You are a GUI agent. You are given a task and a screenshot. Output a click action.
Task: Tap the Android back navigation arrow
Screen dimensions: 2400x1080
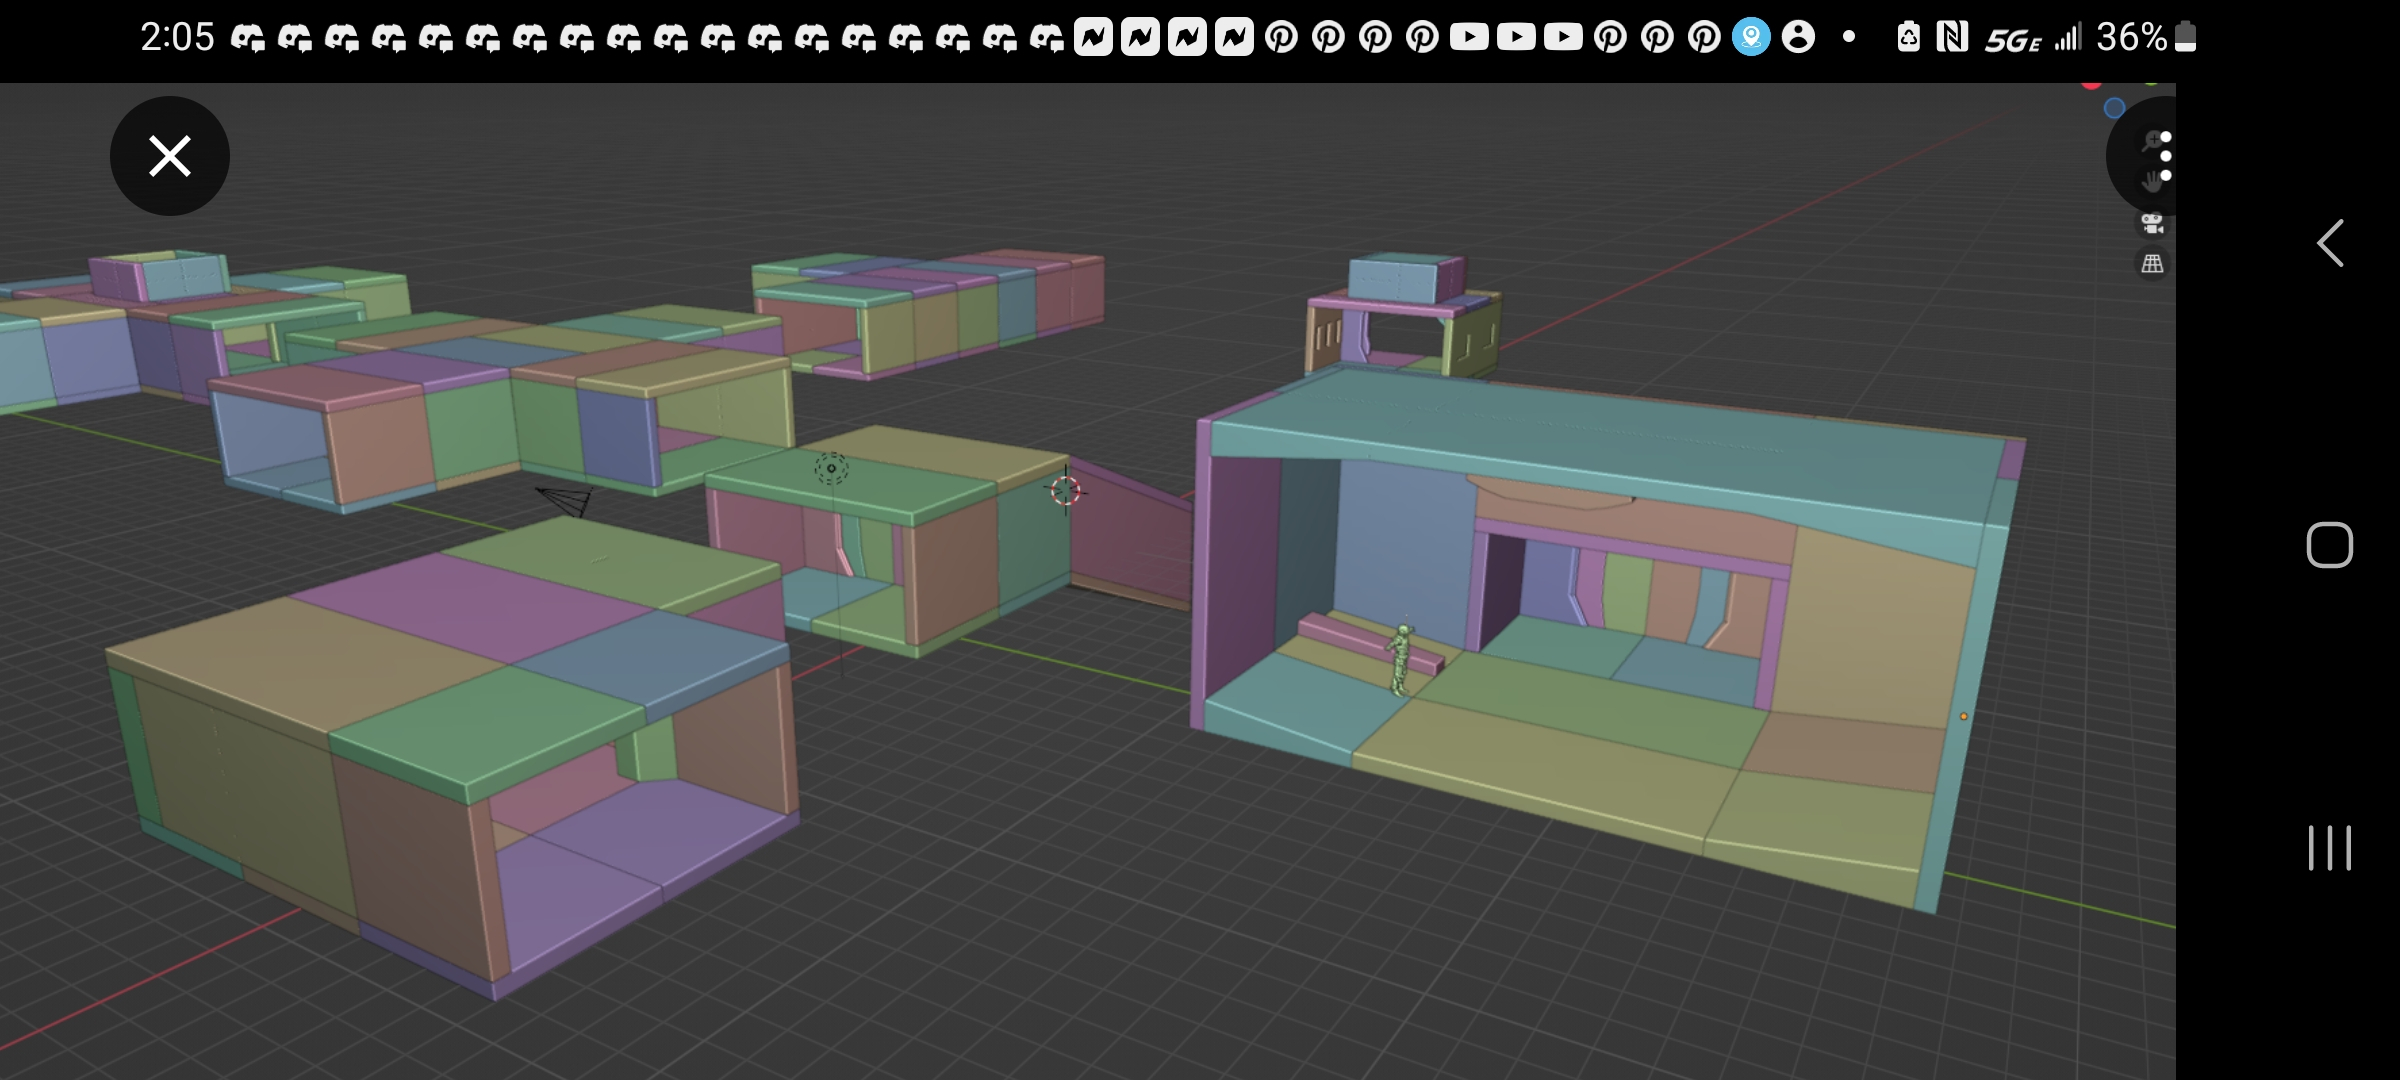click(x=2330, y=243)
